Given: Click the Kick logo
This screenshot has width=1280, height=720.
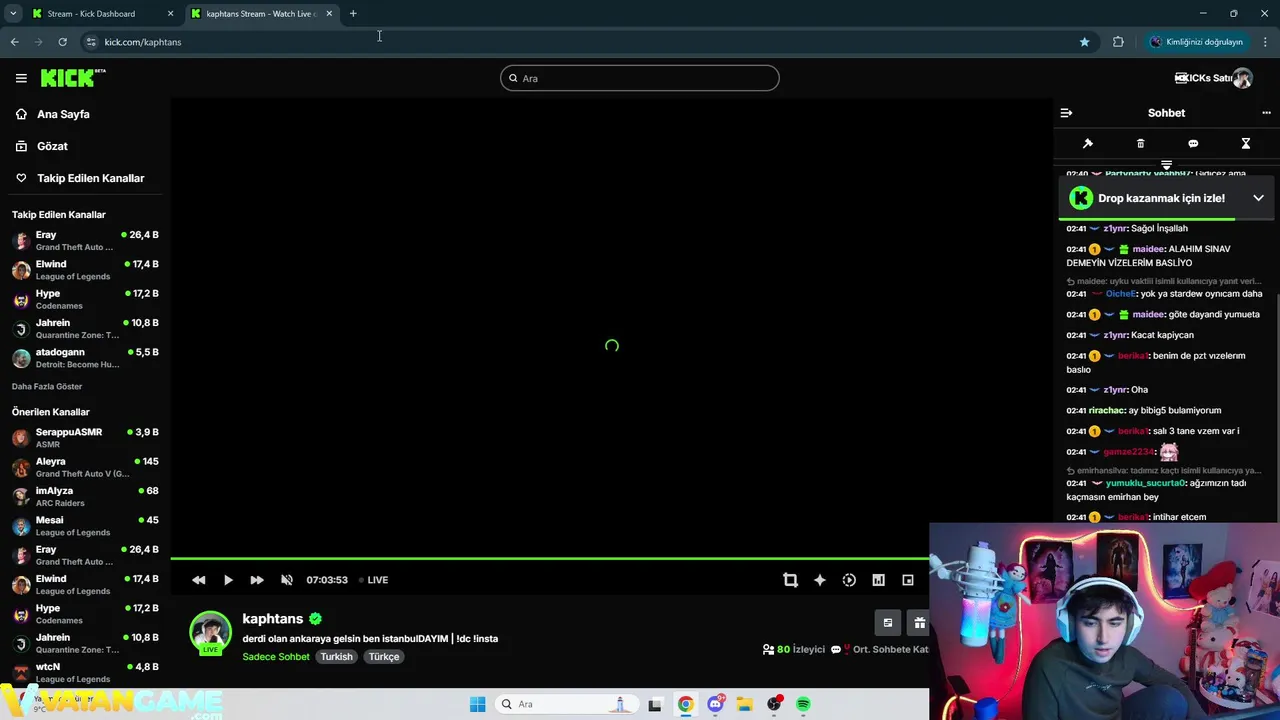Looking at the screenshot, I should pos(72,78).
